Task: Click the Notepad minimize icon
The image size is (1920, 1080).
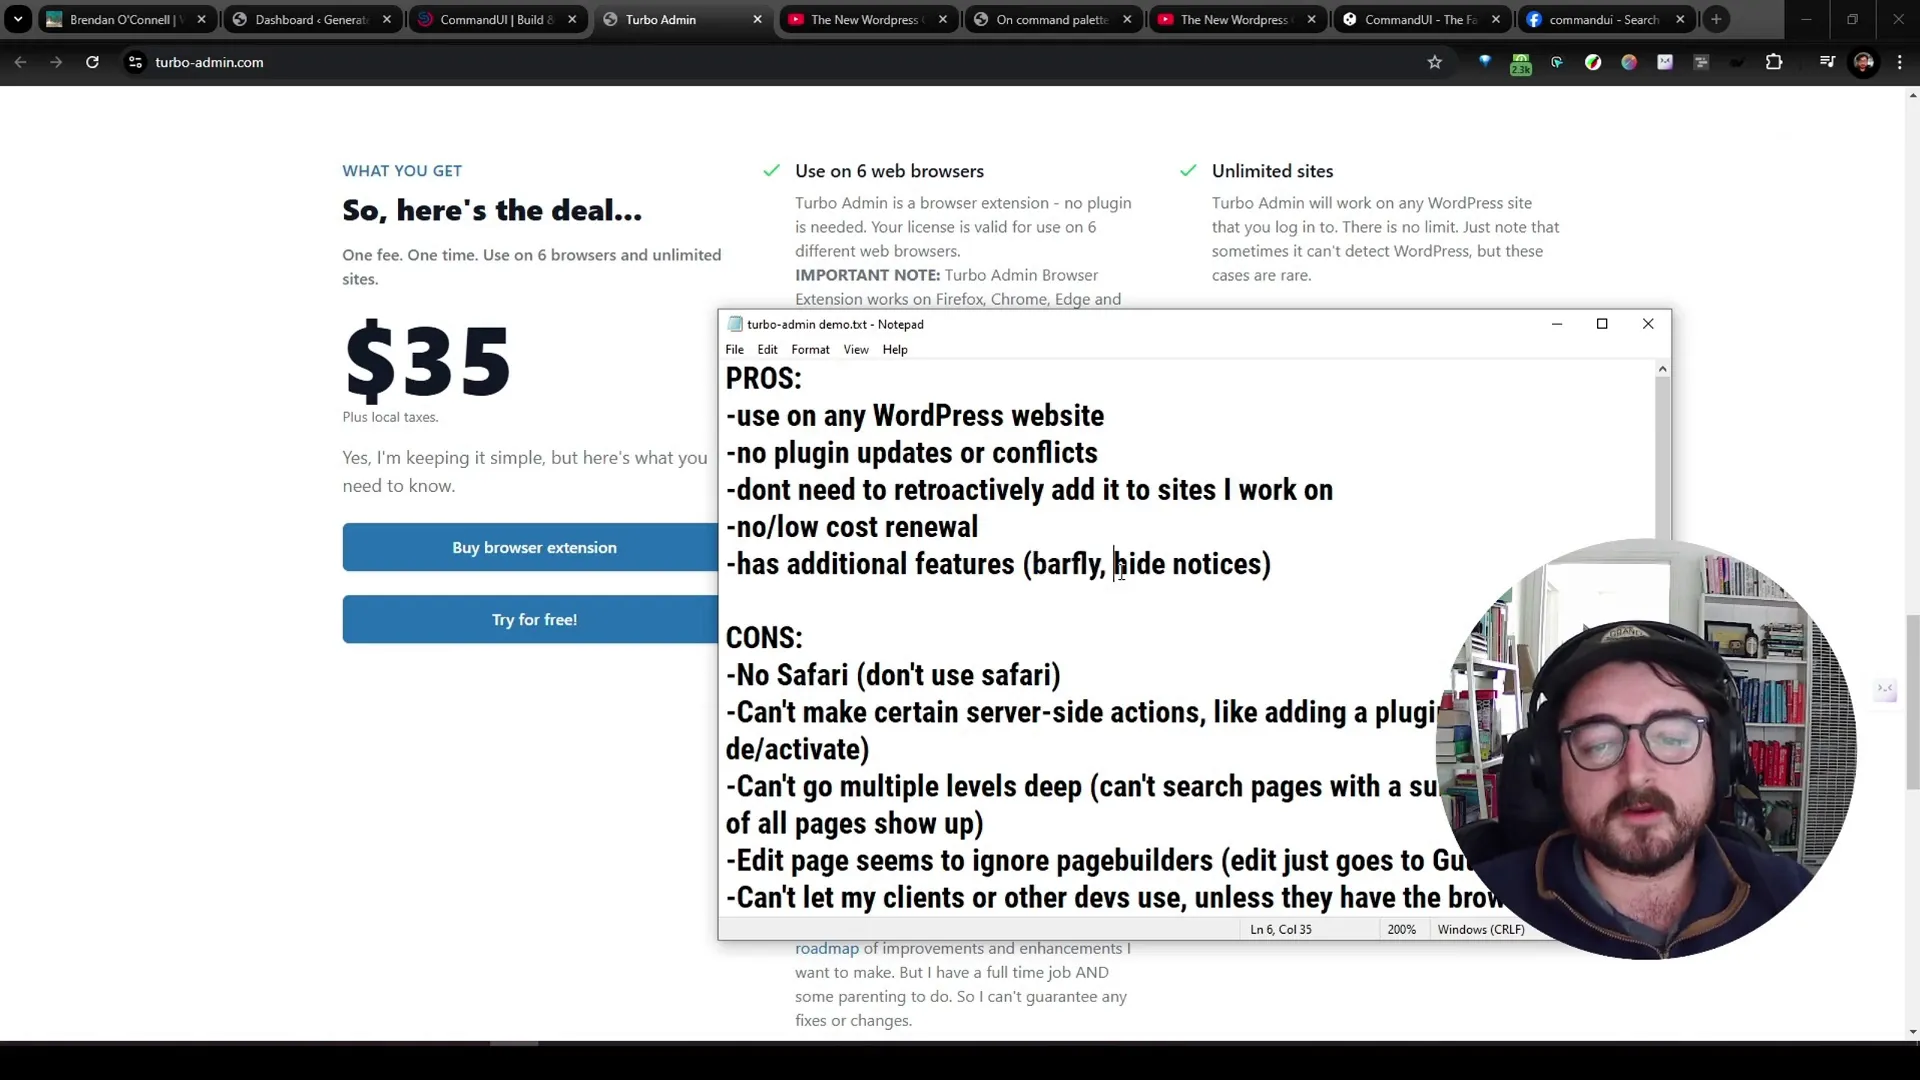Action: [x=1557, y=324]
